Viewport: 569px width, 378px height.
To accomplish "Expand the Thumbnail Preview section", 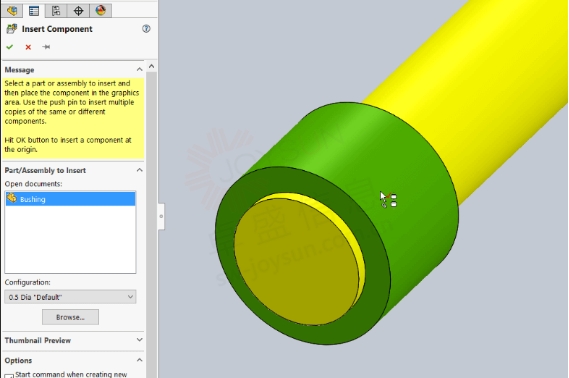I will [139, 340].
